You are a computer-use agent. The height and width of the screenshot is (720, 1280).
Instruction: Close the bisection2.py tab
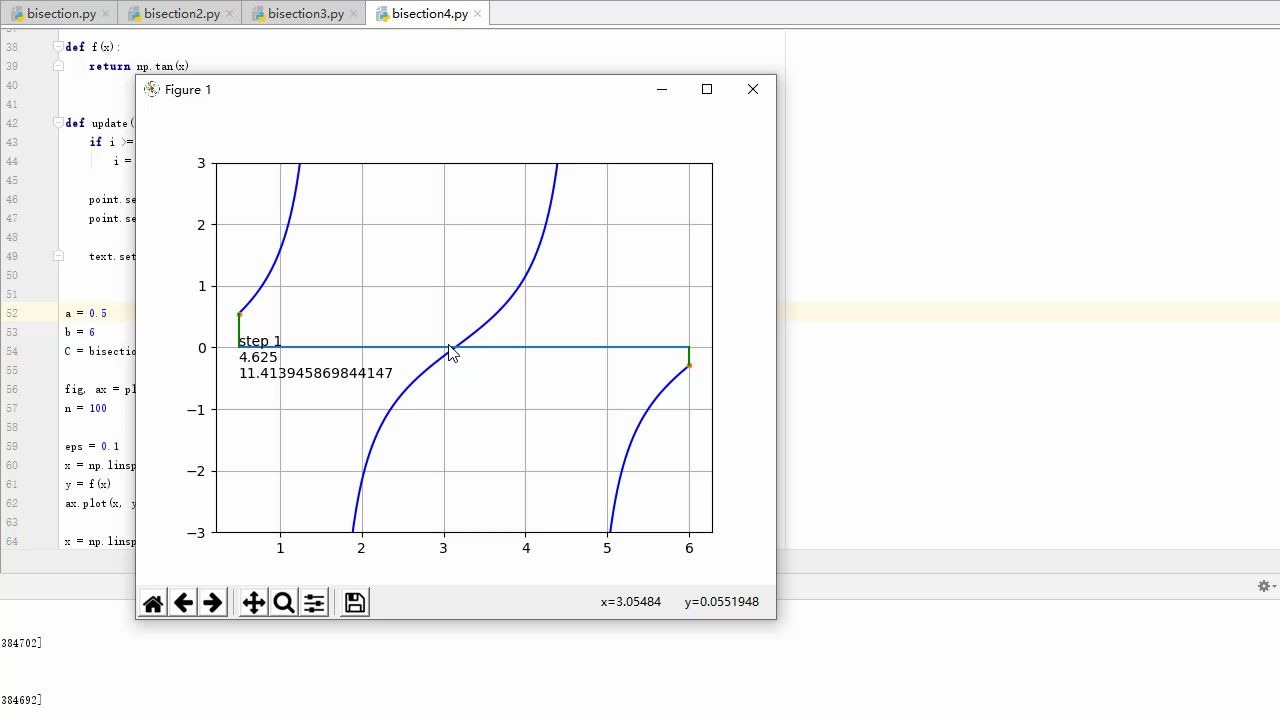(x=230, y=14)
